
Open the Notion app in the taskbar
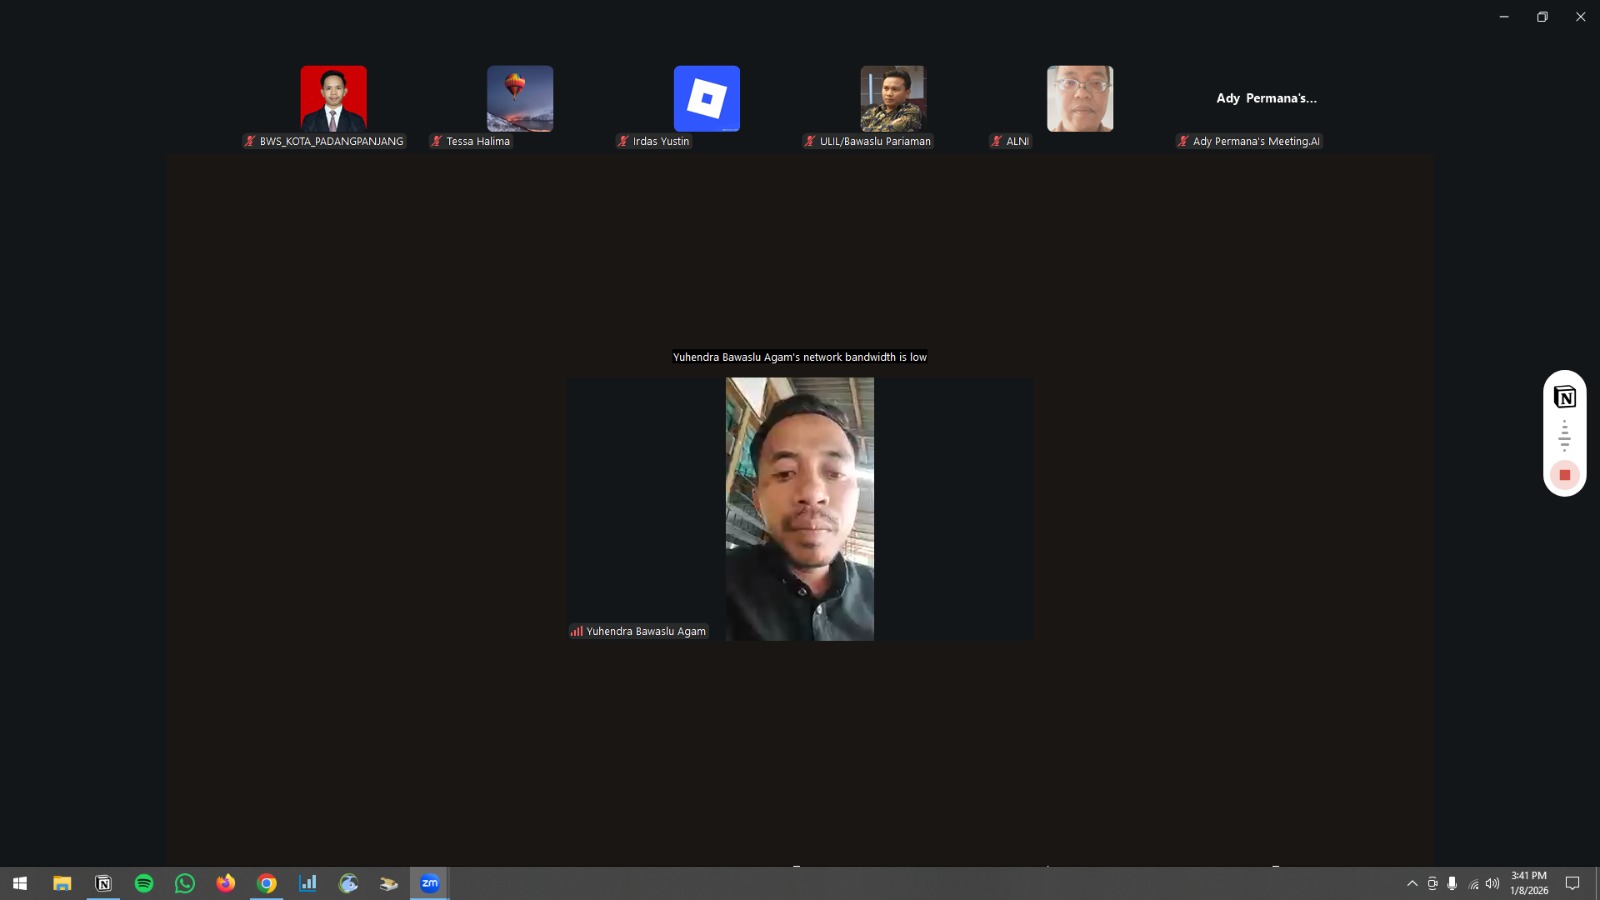[x=103, y=883]
